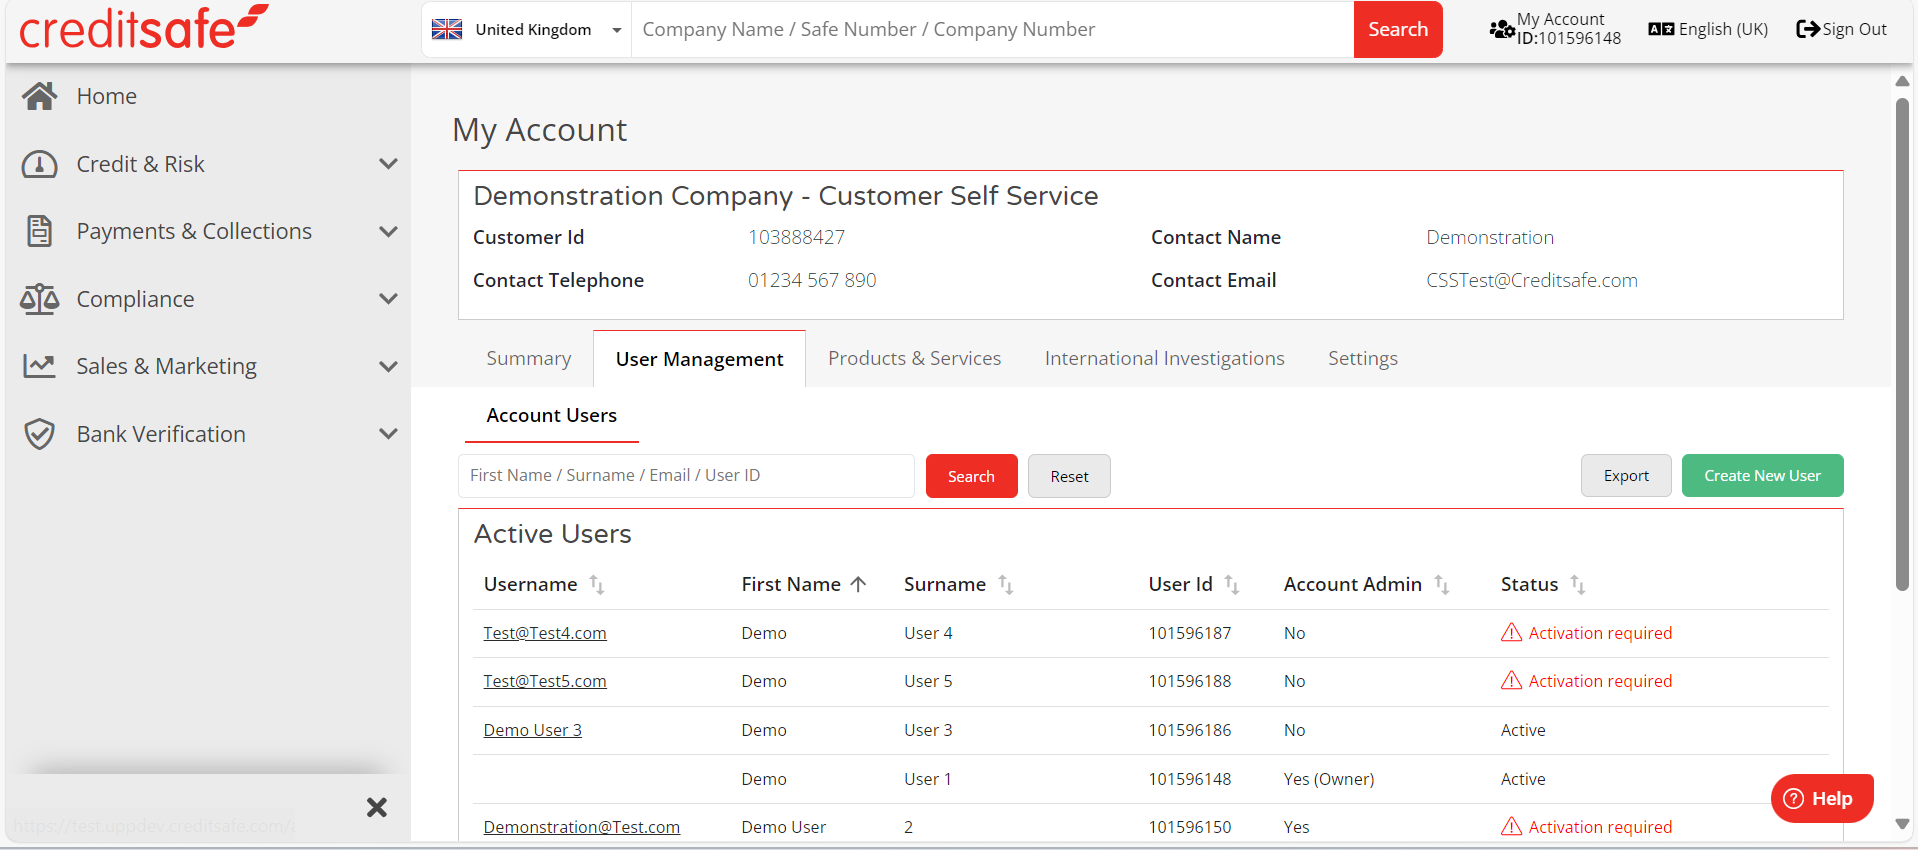Click the Payments & Collections document icon
Viewport: 1918px width, 850px height.
tap(39, 231)
